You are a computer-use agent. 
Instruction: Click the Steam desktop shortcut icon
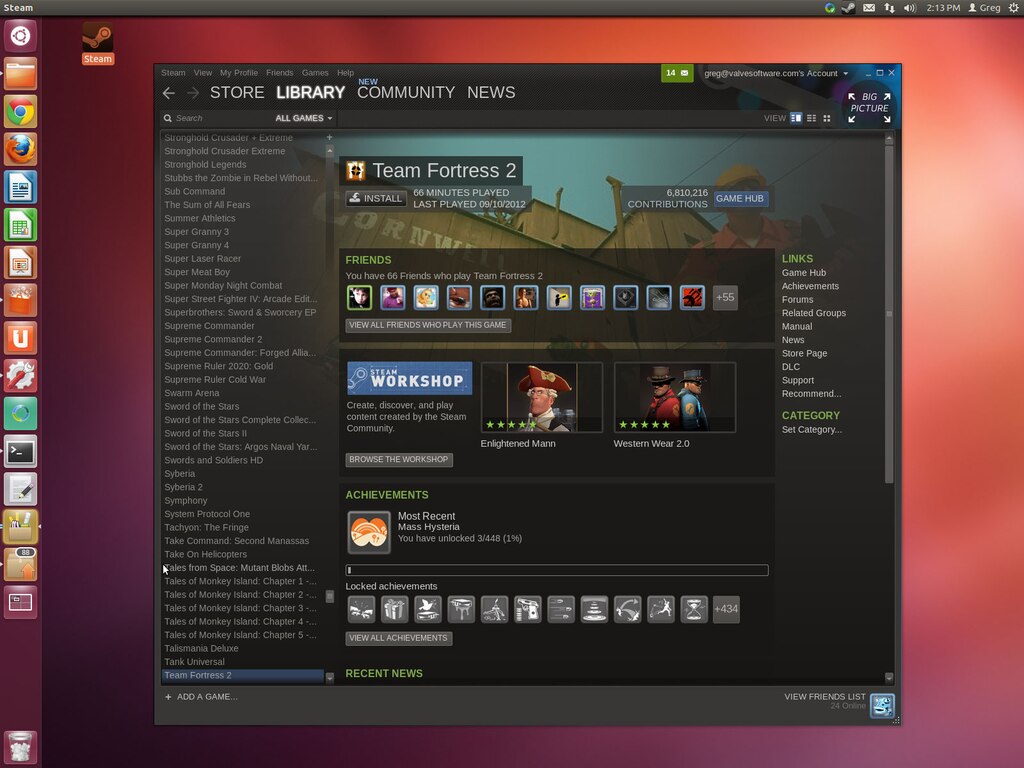97,38
